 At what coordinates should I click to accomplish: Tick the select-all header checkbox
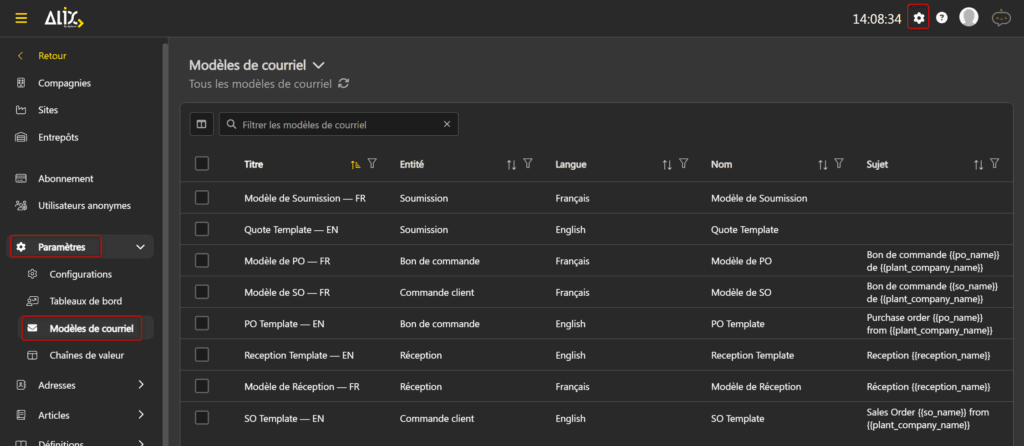coord(202,164)
